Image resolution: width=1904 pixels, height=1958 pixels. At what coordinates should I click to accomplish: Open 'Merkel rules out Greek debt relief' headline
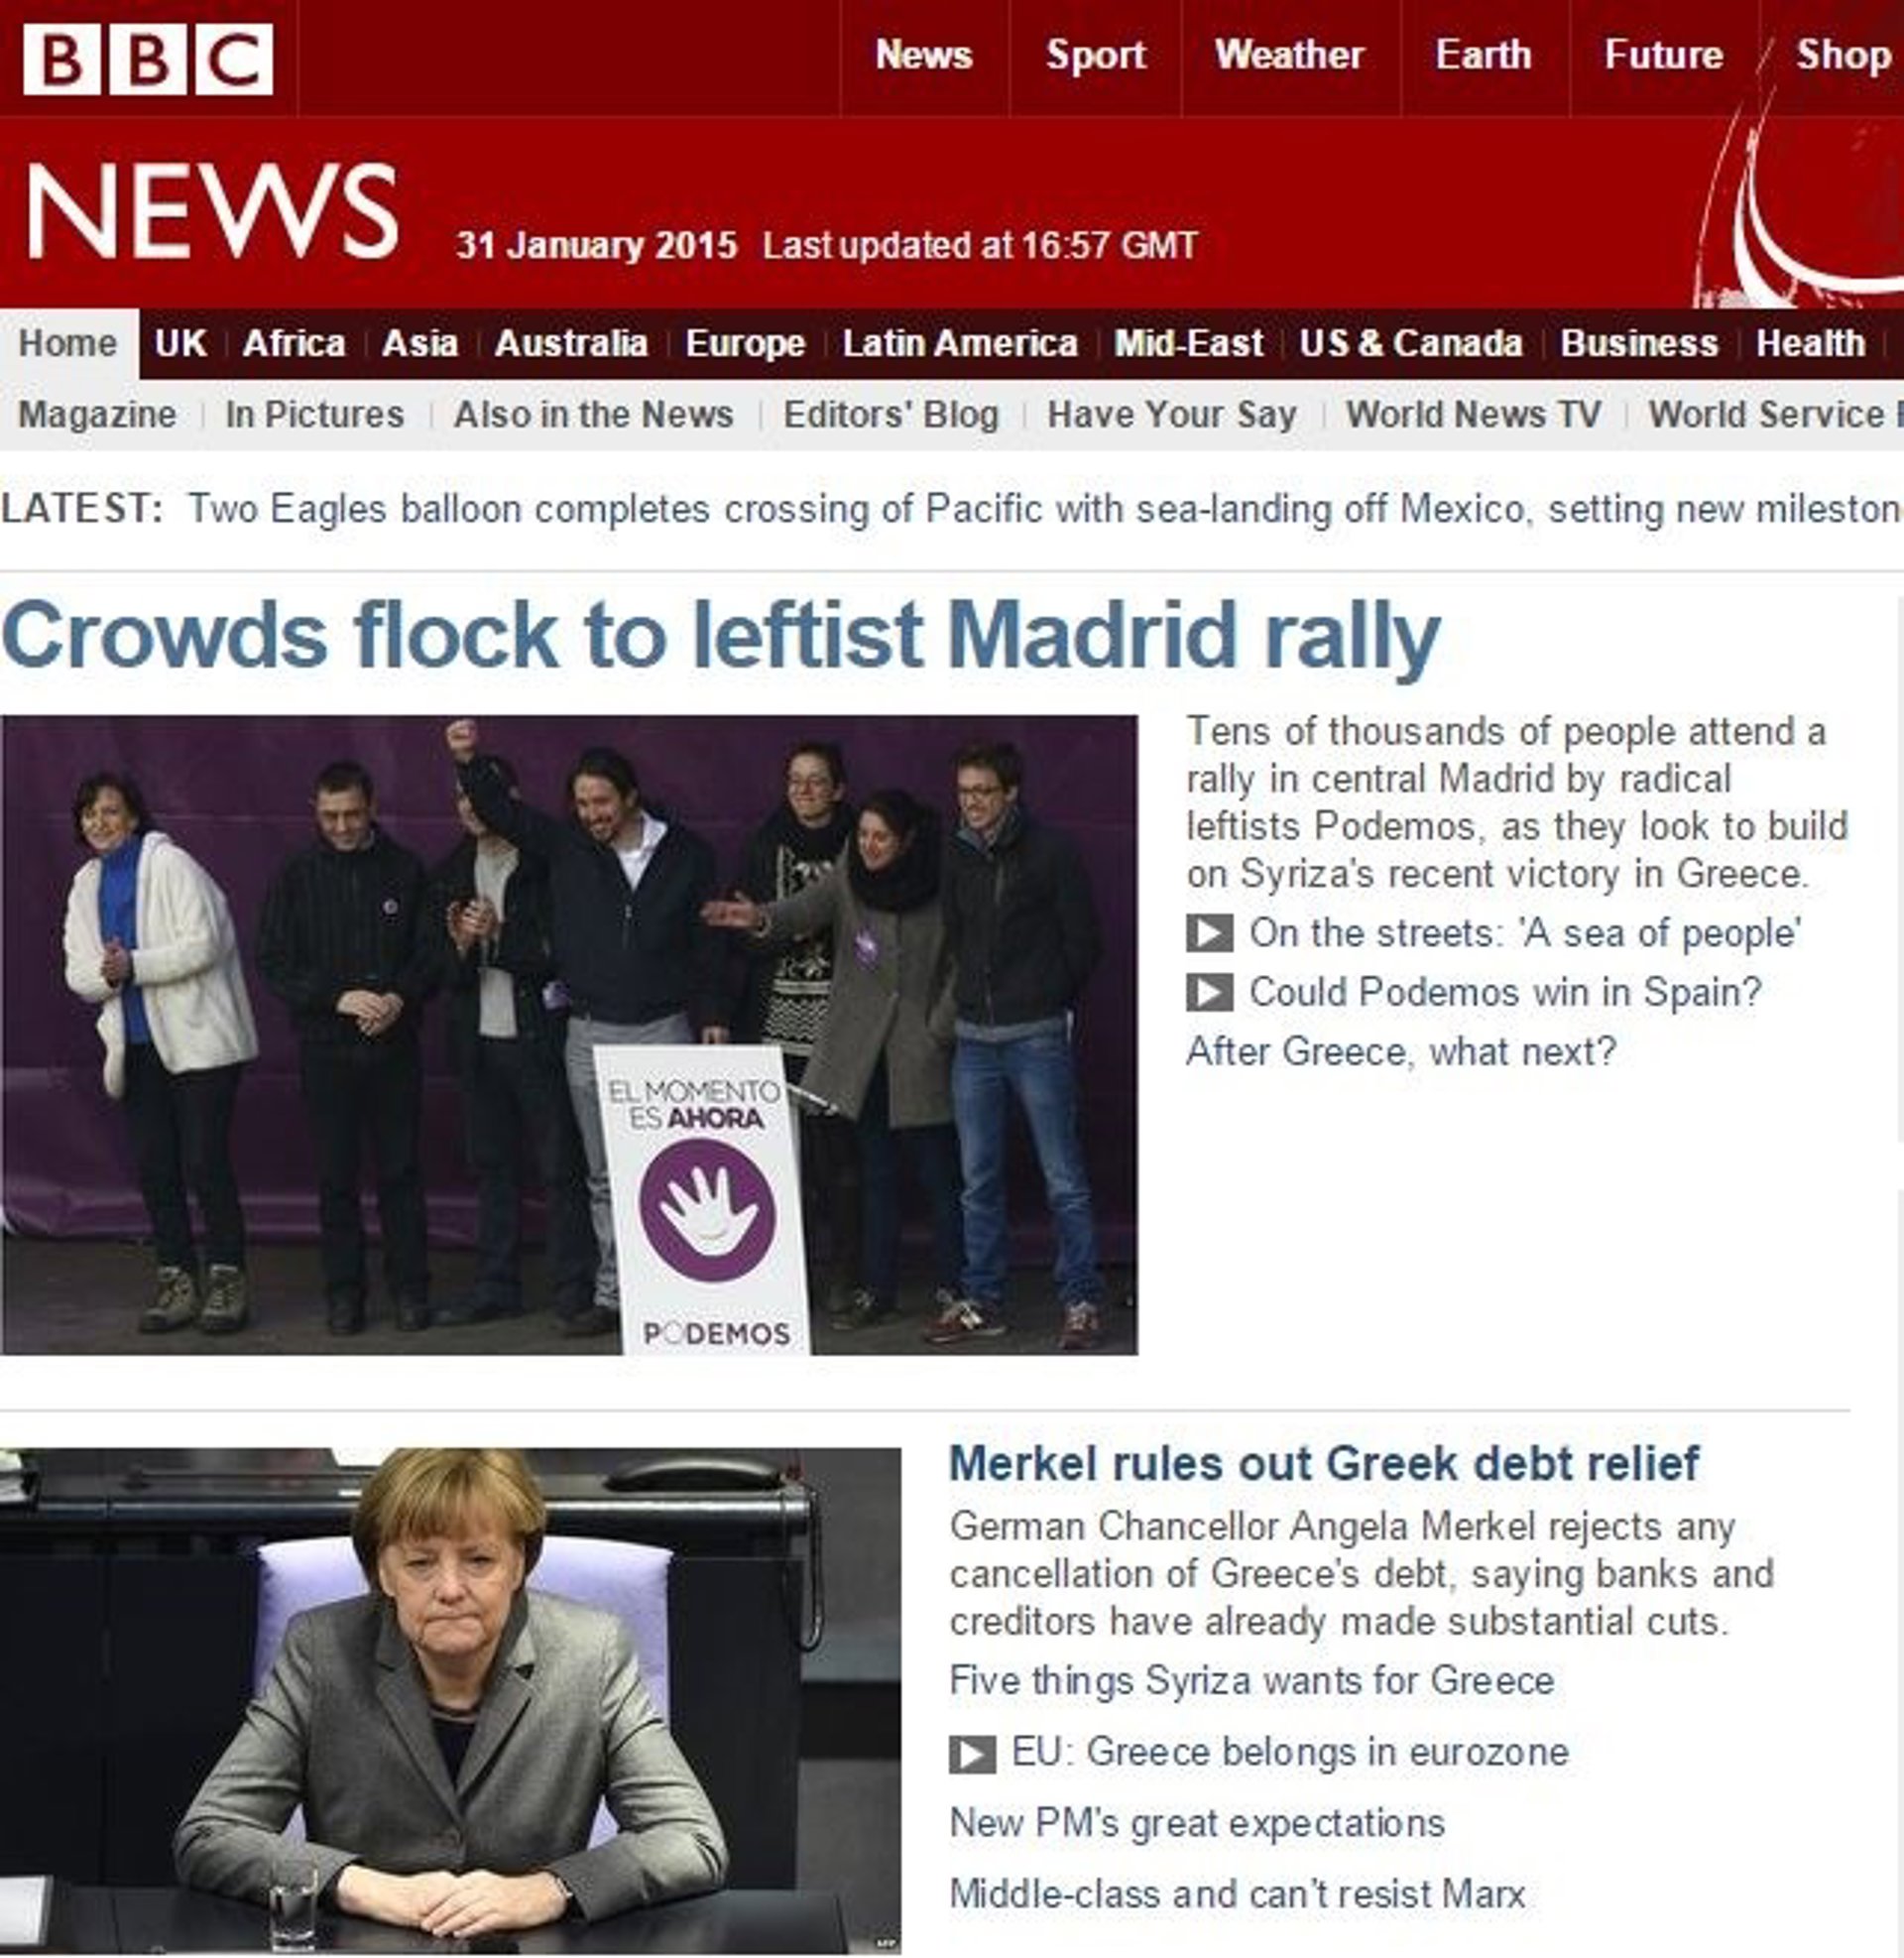(x=1323, y=1464)
